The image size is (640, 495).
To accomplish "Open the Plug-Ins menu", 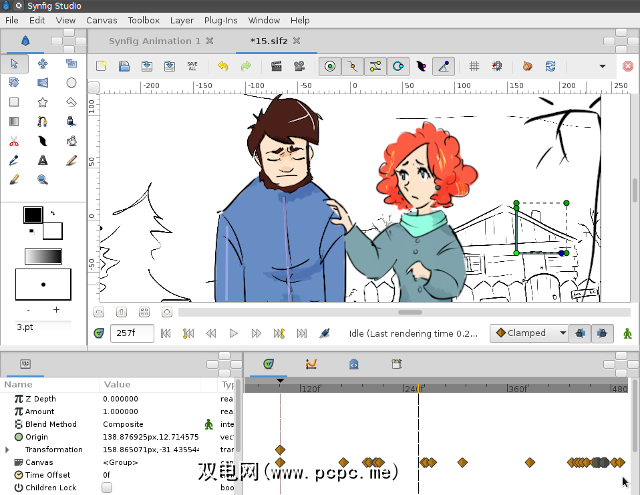I will (x=219, y=20).
